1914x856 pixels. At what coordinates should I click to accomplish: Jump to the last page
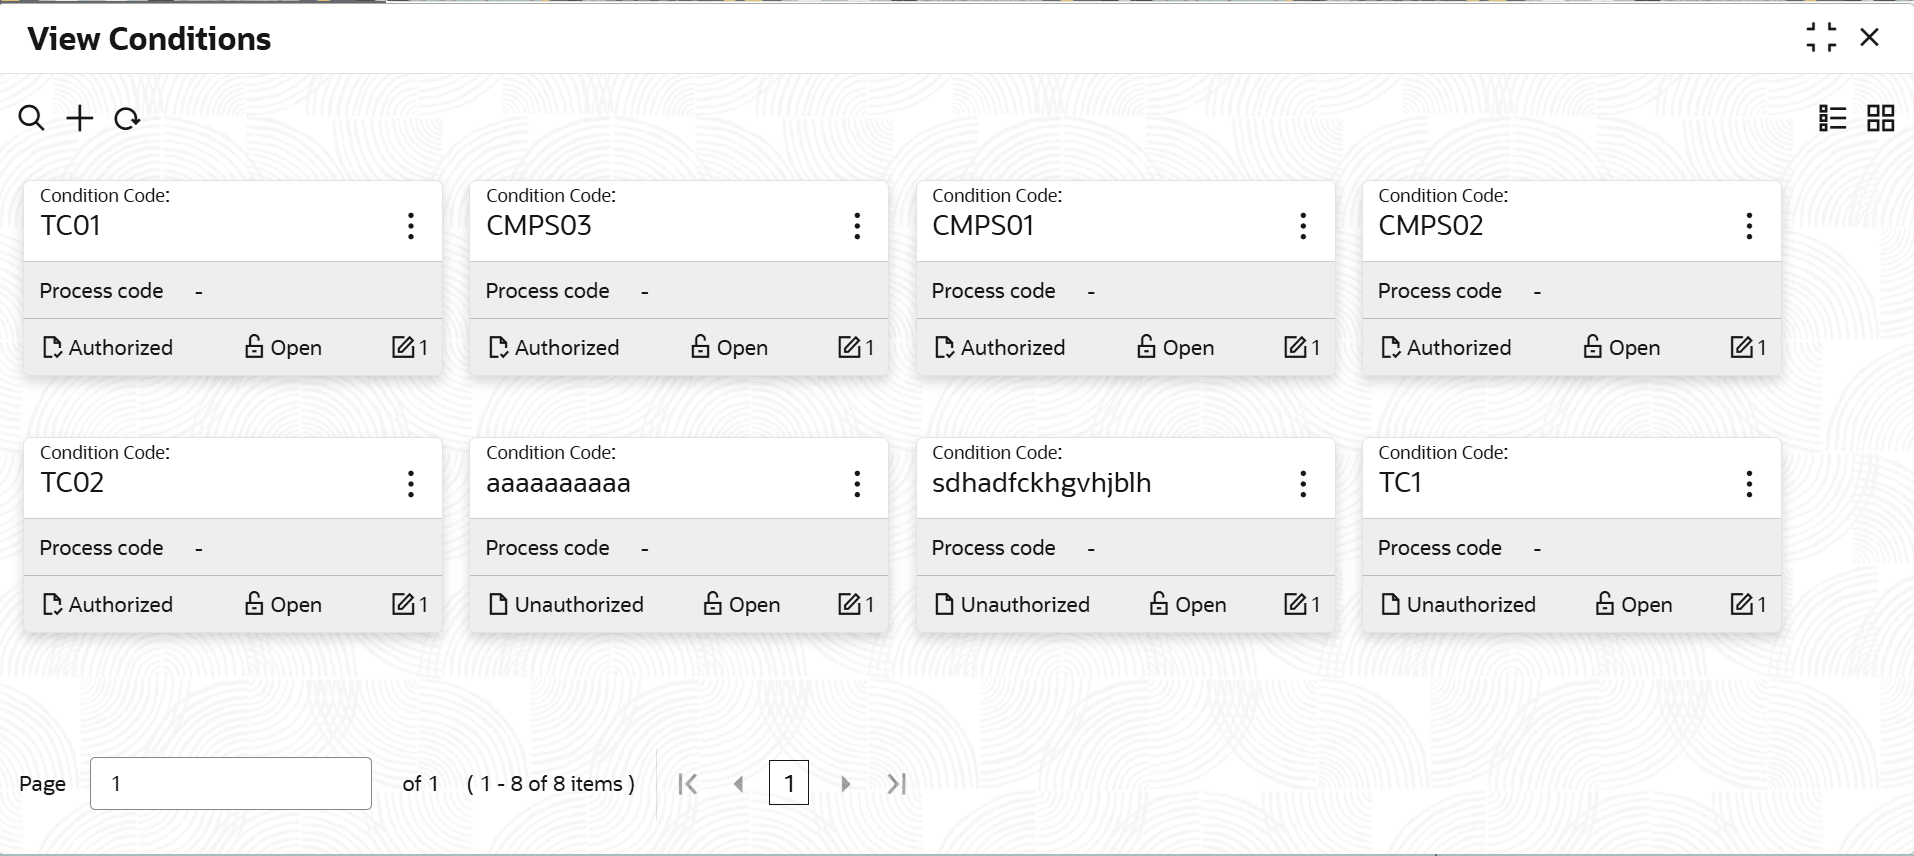pos(897,784)
